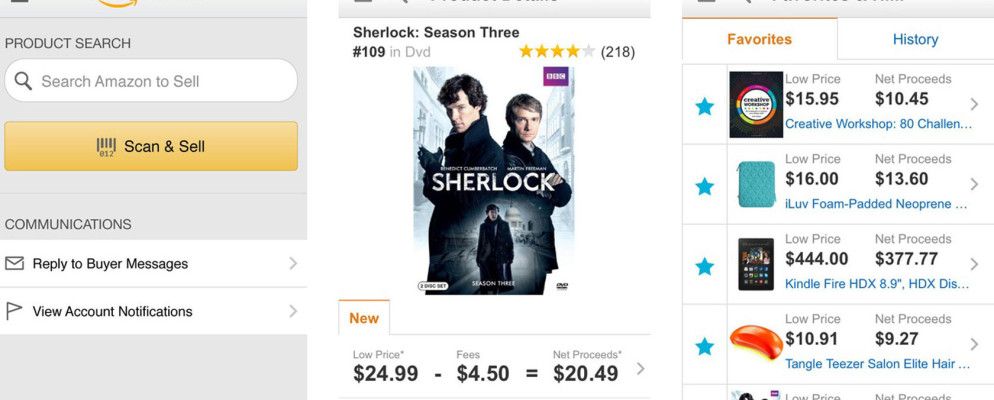This screenshot has height=400, width=994.
Task: Open the Kindle Fire HDX 8.9" link
Action: (877, 284)
